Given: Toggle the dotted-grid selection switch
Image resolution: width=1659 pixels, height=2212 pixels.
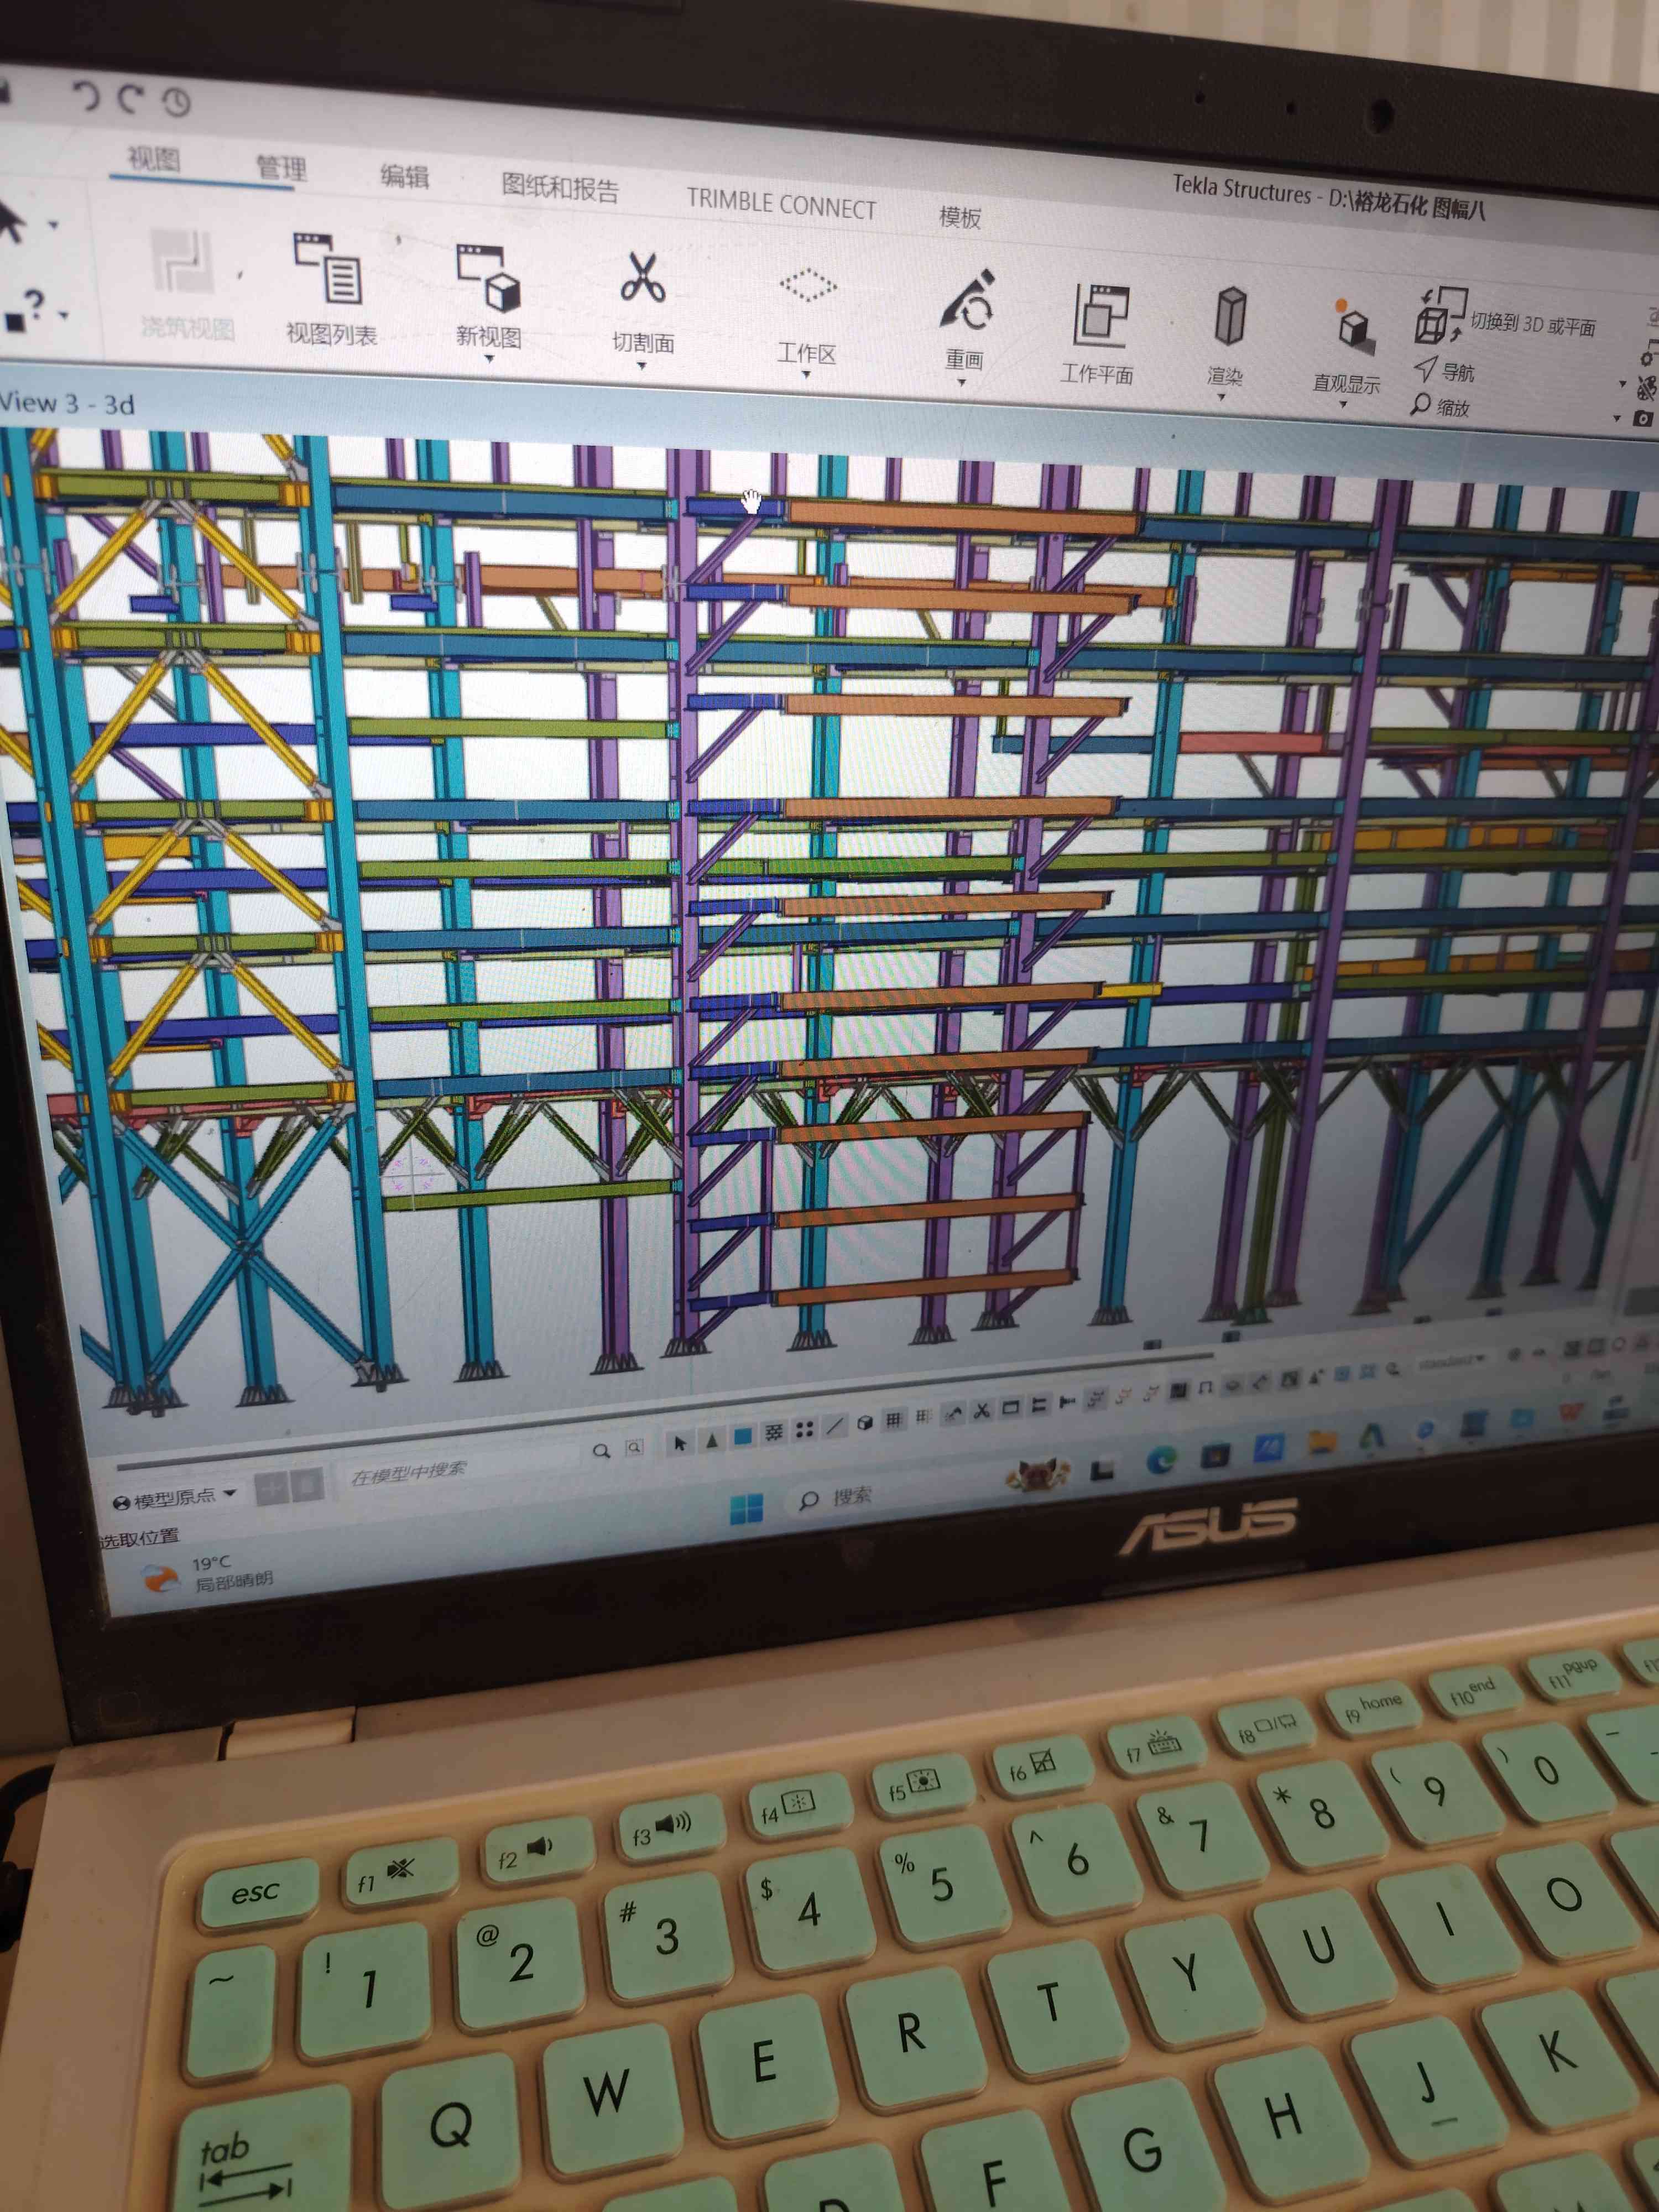Looking at the screenshot, I should (x=773, y=1434).
